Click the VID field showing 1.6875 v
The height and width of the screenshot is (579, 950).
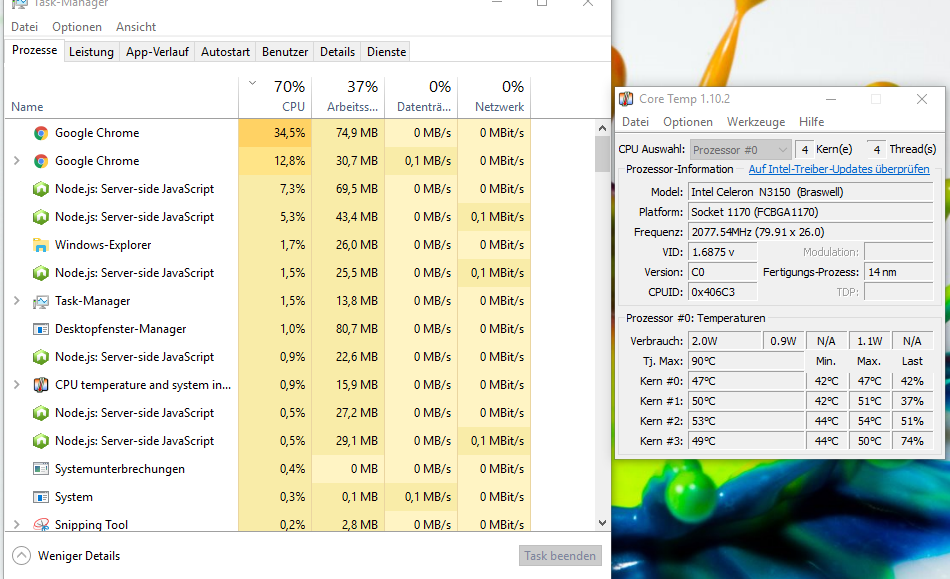[x=723, y=252]
